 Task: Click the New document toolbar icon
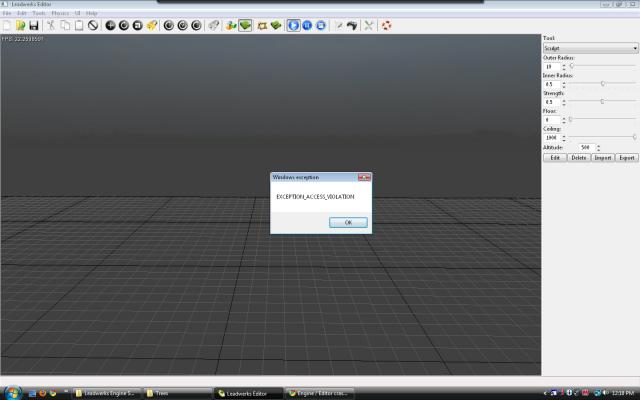(x=7, y=25)
